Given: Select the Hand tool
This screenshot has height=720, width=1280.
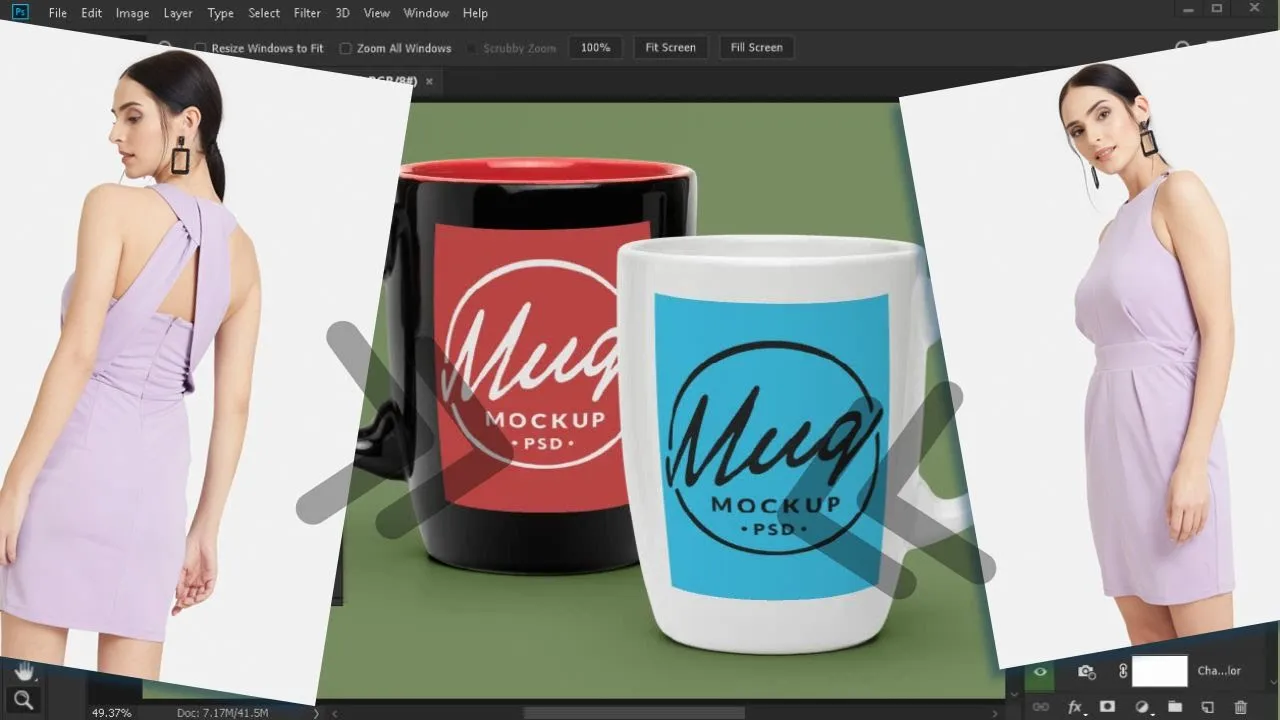Looking at the screenshot, I should [x=24, y=672].
